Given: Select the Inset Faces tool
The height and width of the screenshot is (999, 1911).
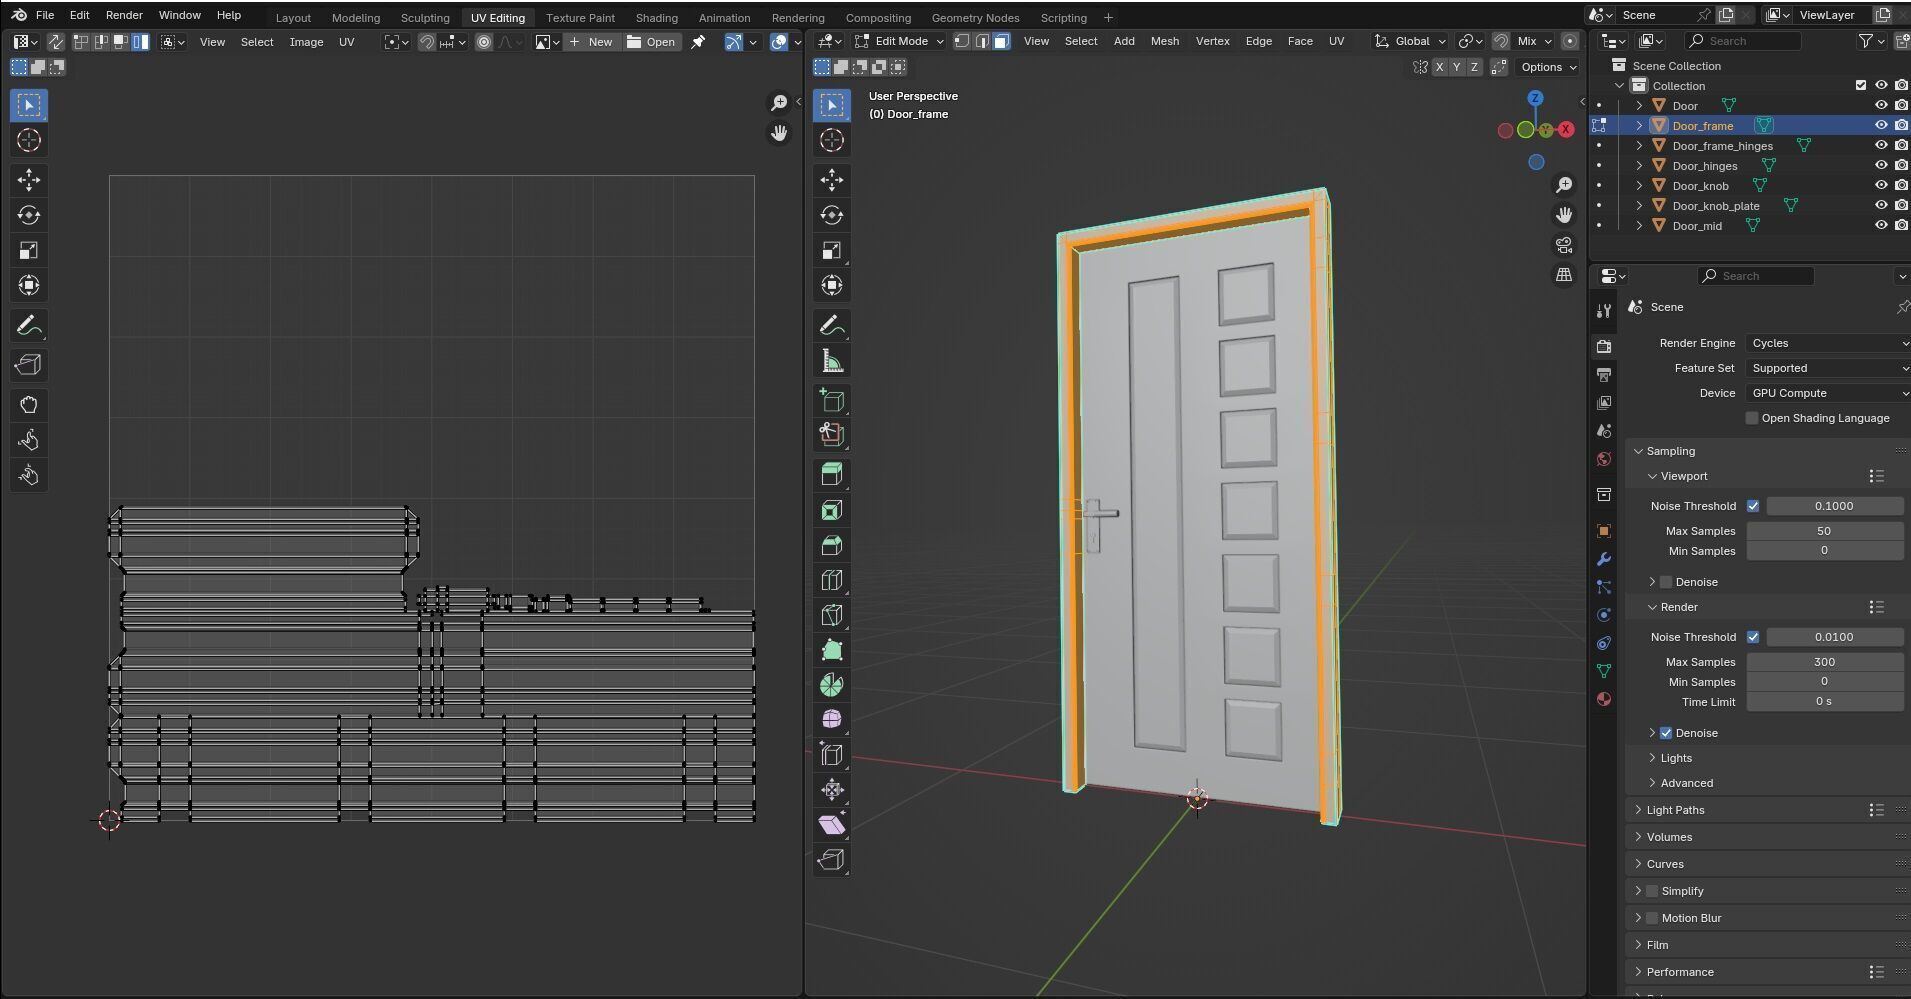Looking at the screenshot, I should click(x=832, y=510).
